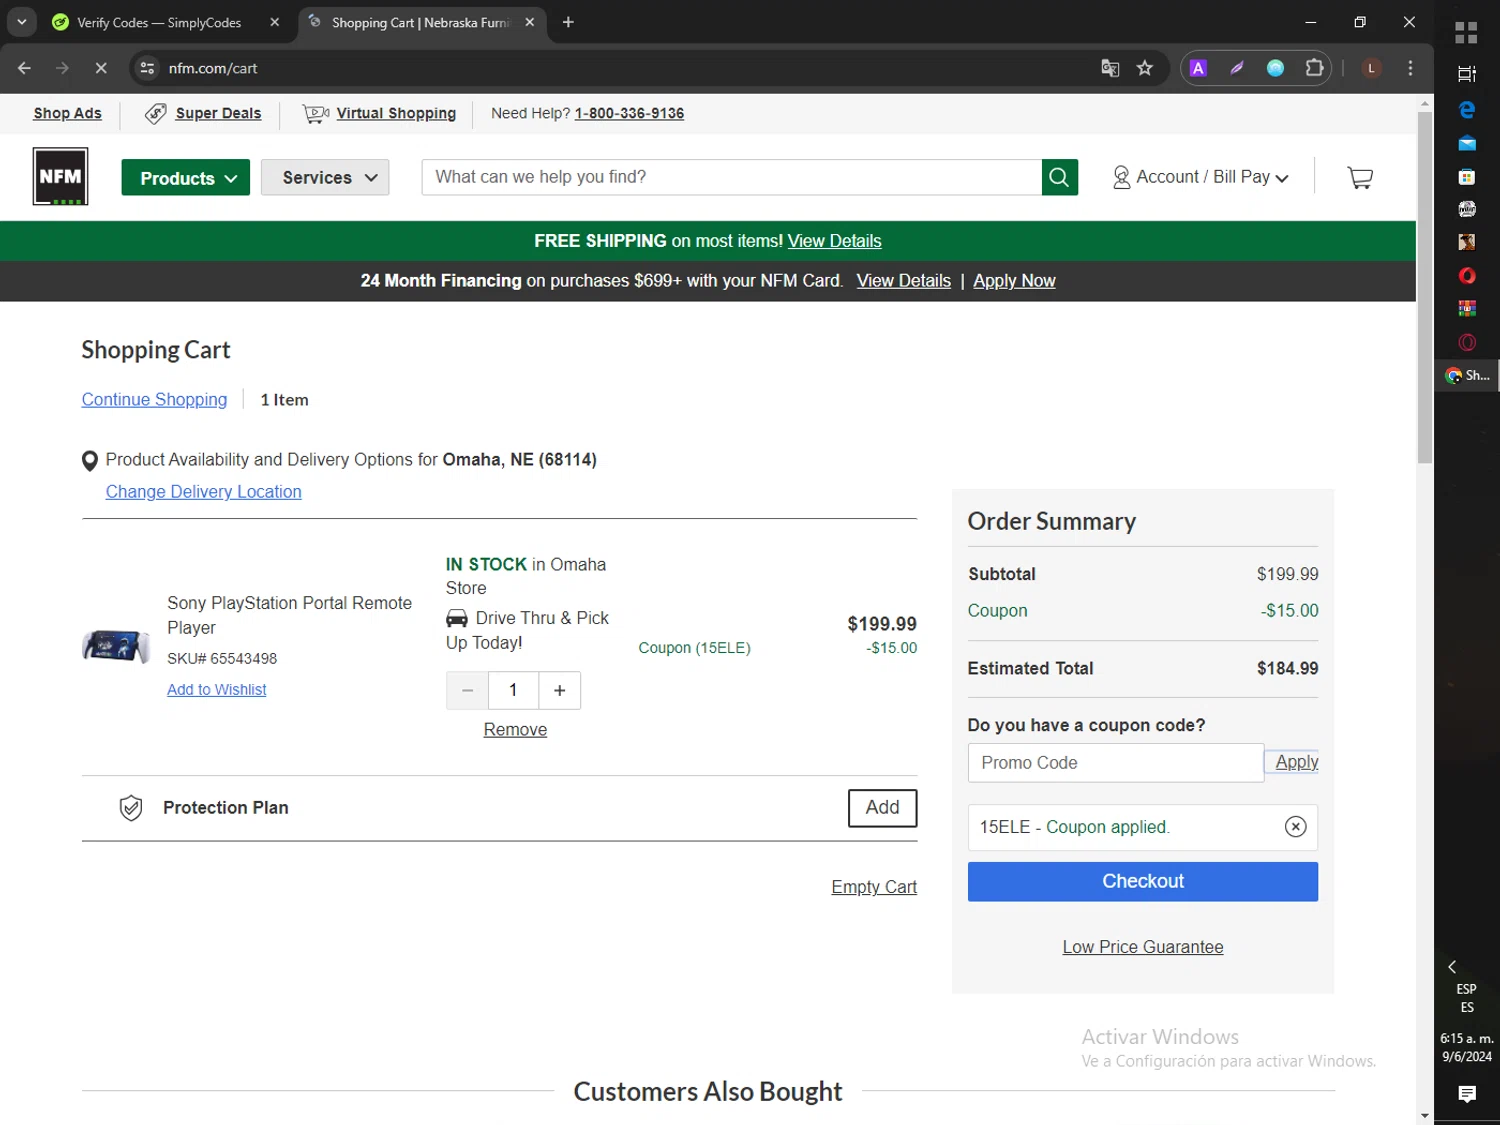Remove the applied 15ELE coupon
1500x1125 pixels.
click(x=1295, y=826)
